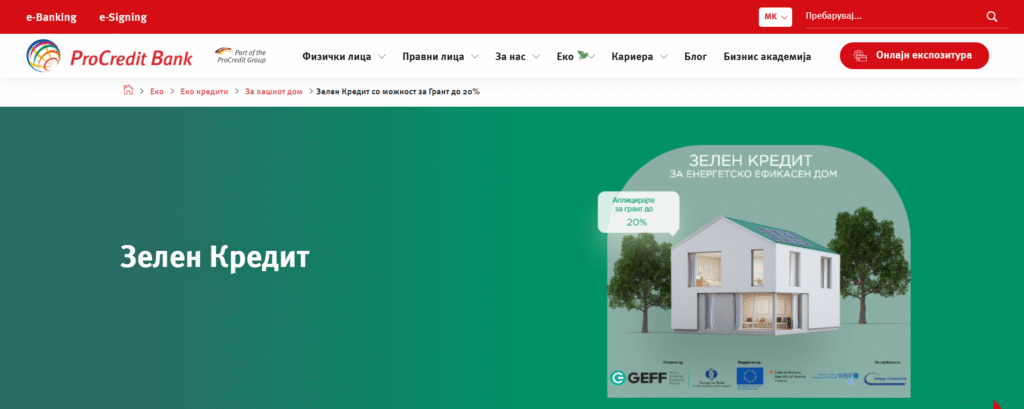Go to Еко кредити breadcrumb
Image resolution: width=1024 pixels, height=409 pixels.
click(x=205, y=91)
